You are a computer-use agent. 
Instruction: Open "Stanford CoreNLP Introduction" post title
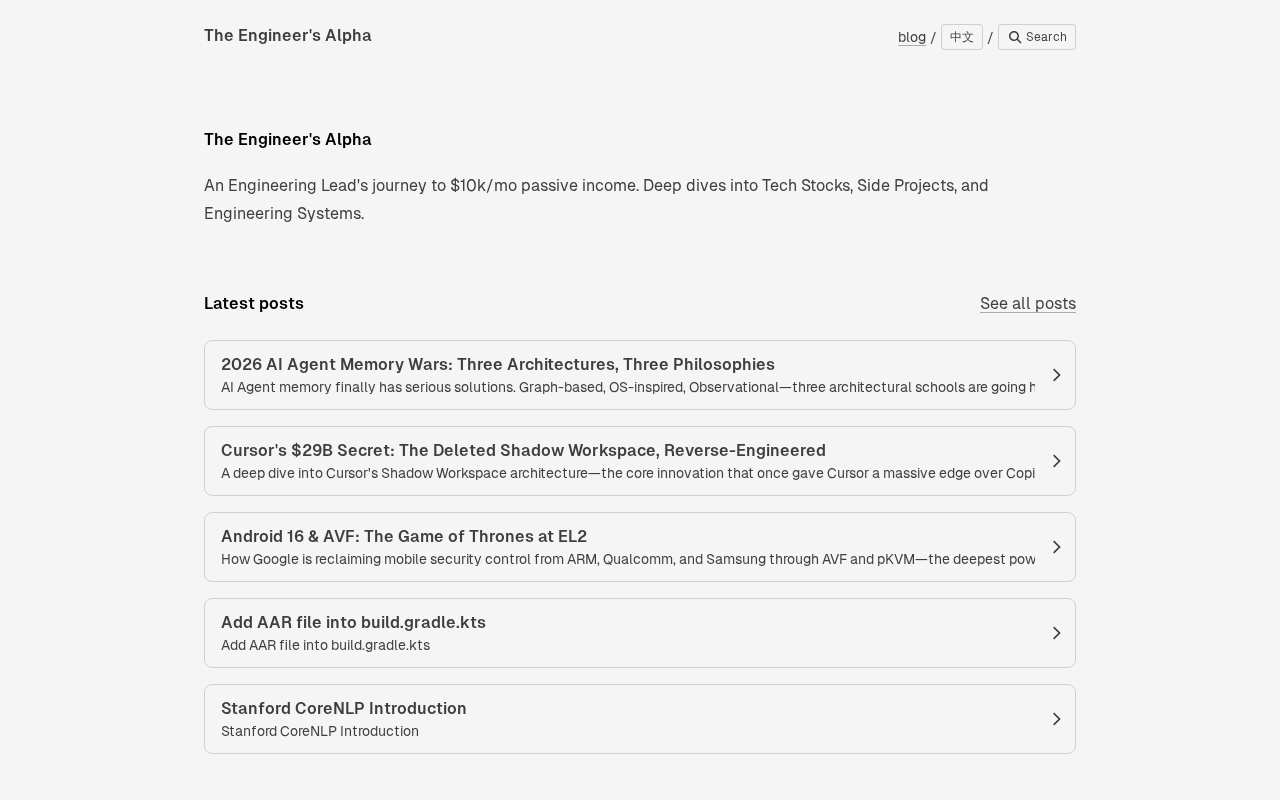[x=343, y=708]
